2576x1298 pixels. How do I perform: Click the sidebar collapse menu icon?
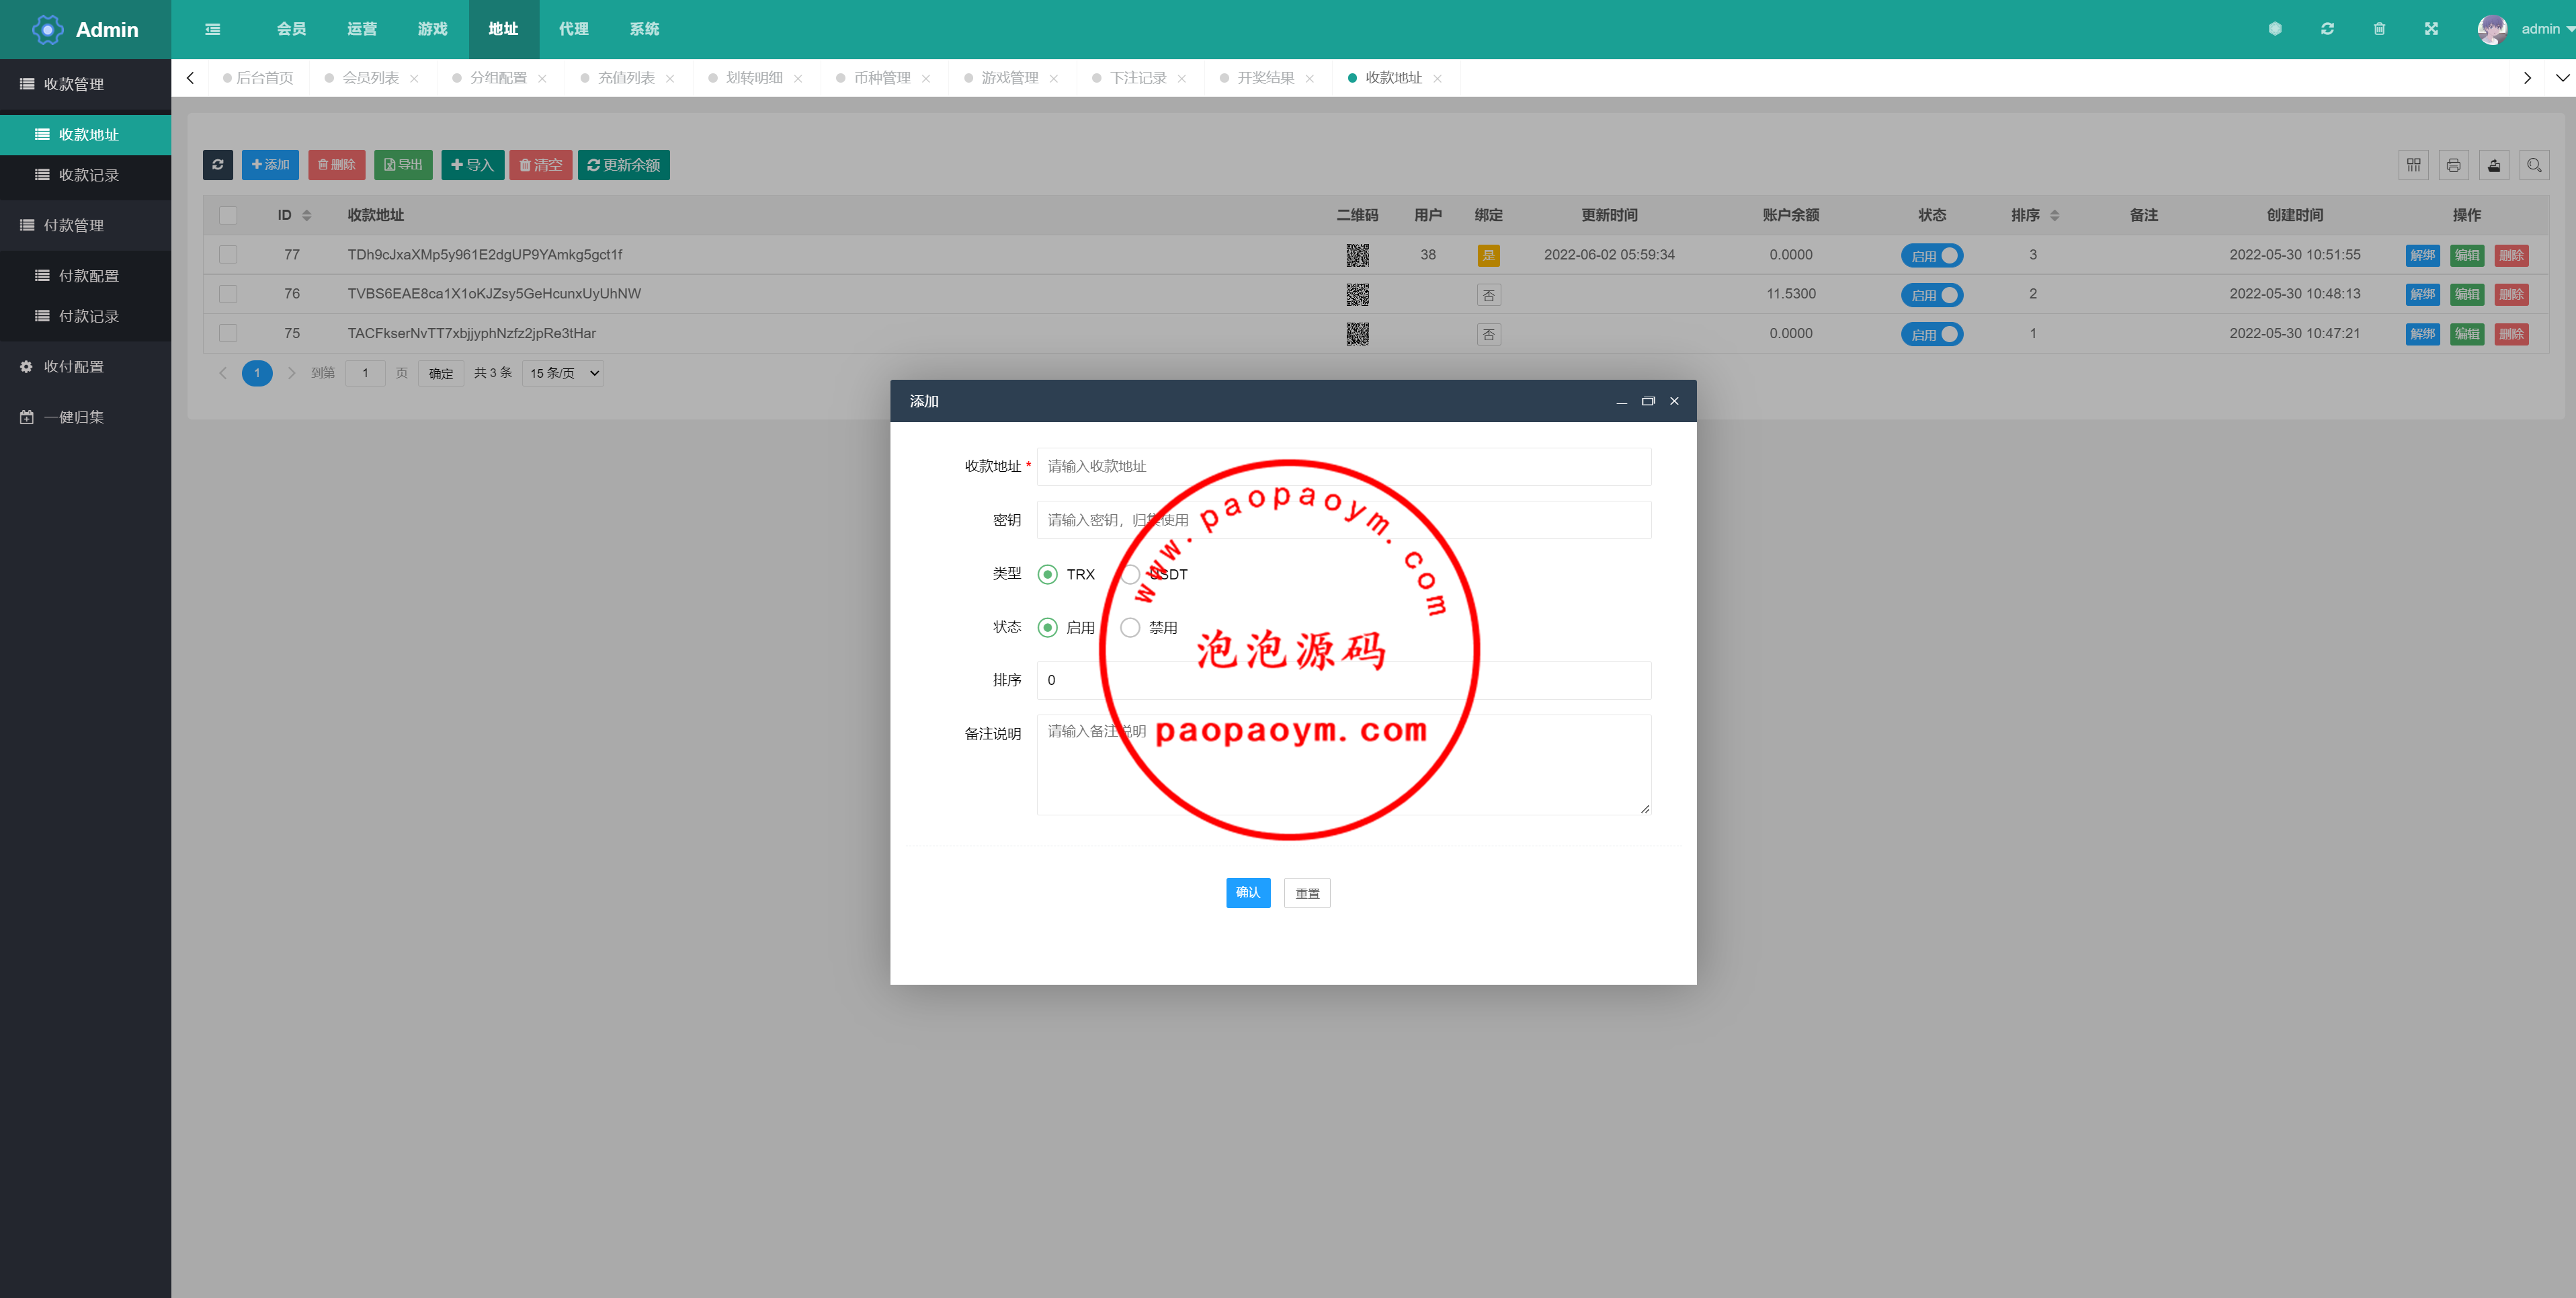(212, 29)
